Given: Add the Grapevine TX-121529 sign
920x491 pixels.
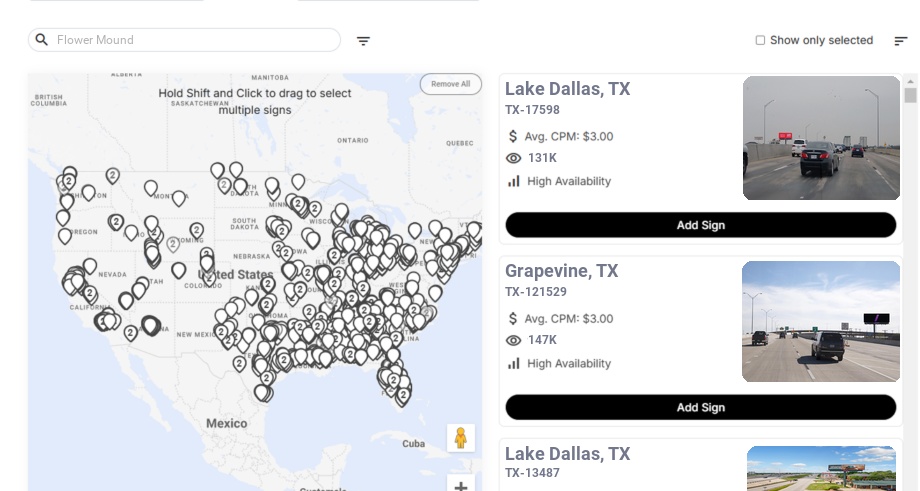Looking at the screenshot, I should point(700,407).
